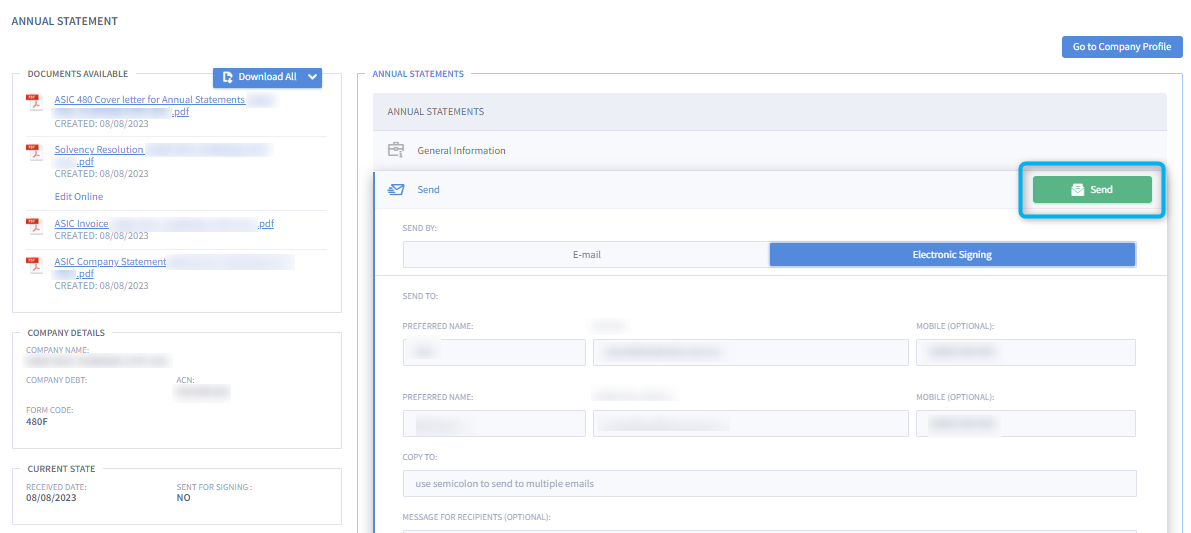Open Go to Company Profile

tap(1122, 46)
